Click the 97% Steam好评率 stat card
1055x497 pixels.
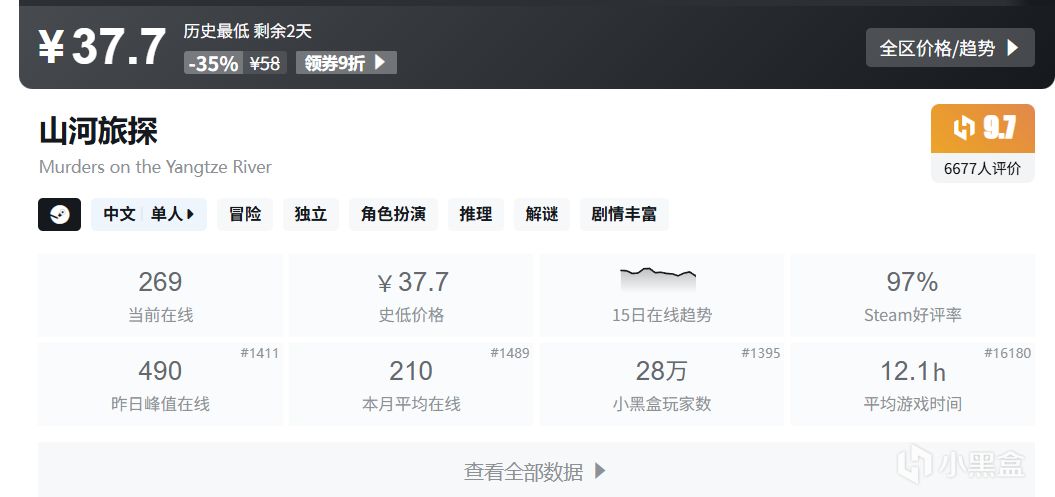913,295
